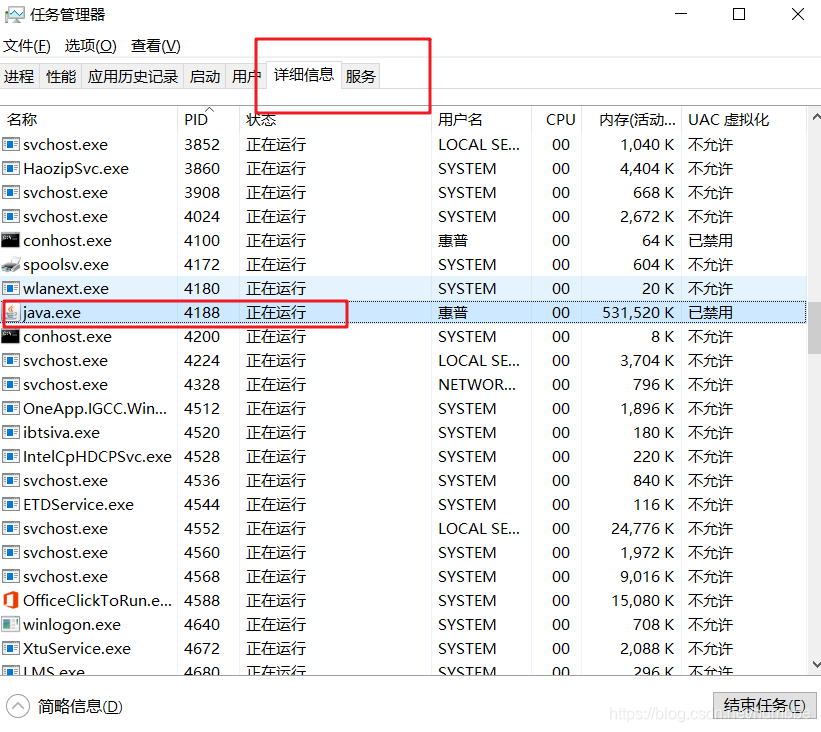Select the IntelCpHDCPSvc.exe process name
This screenshot has height=732, width=821.
pyautogui.click(x=97, y=457)
